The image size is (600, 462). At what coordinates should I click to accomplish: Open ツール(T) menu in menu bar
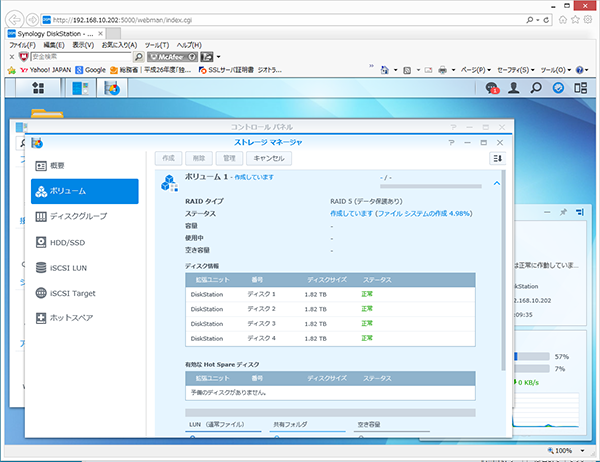(x=157, y=45)
